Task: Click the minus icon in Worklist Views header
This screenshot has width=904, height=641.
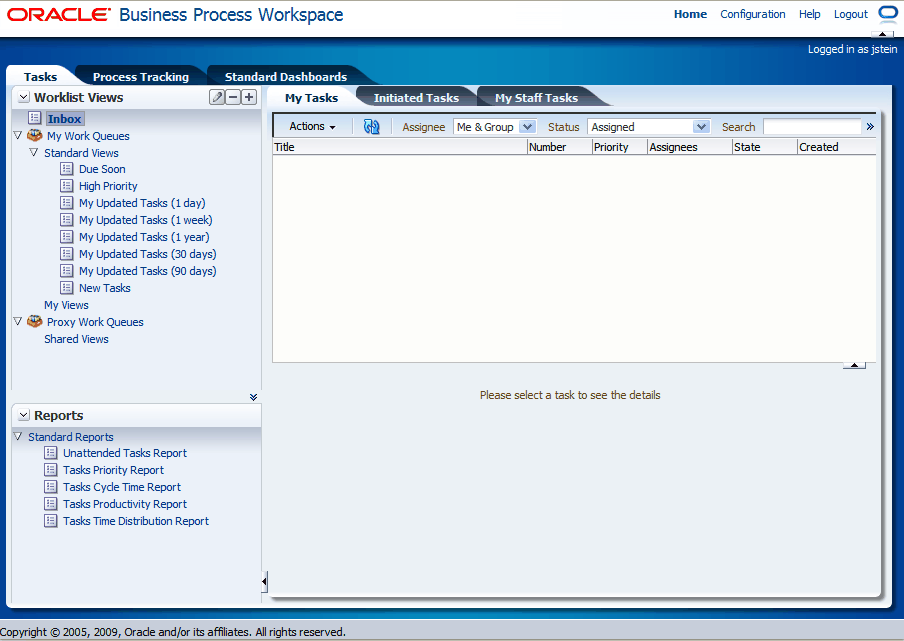Action: (233, 97)
